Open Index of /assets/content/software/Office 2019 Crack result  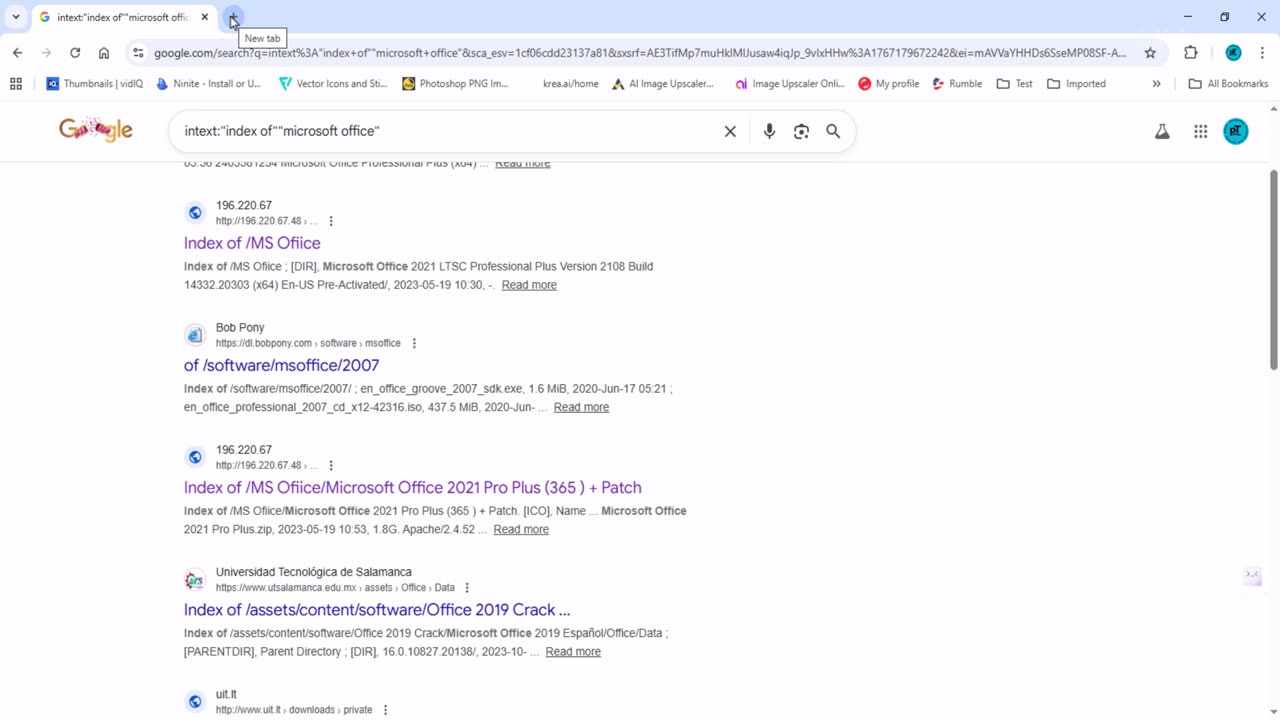click(x=377, y=609)
